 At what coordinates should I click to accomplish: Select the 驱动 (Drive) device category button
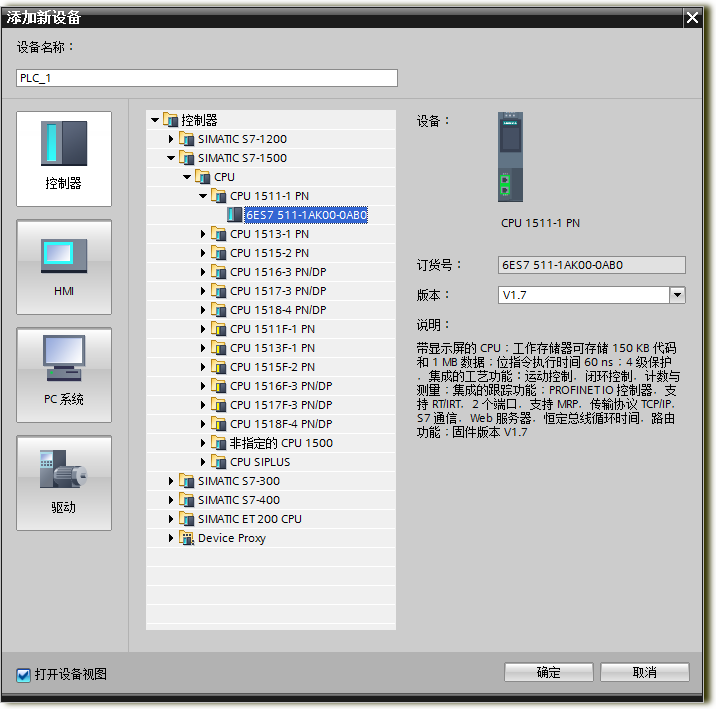[64, 483]
